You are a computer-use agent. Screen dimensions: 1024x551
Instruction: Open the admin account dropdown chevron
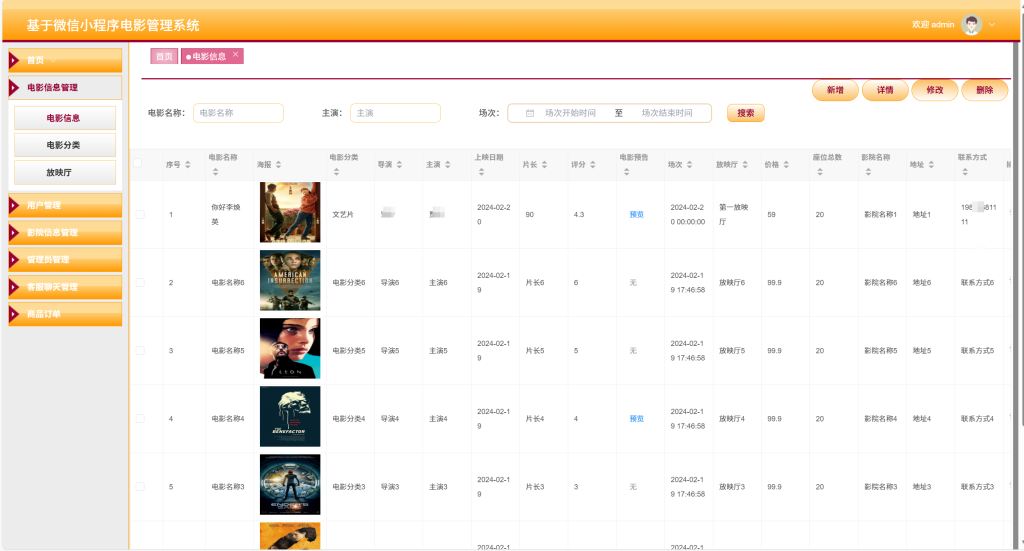click(992, 25)
